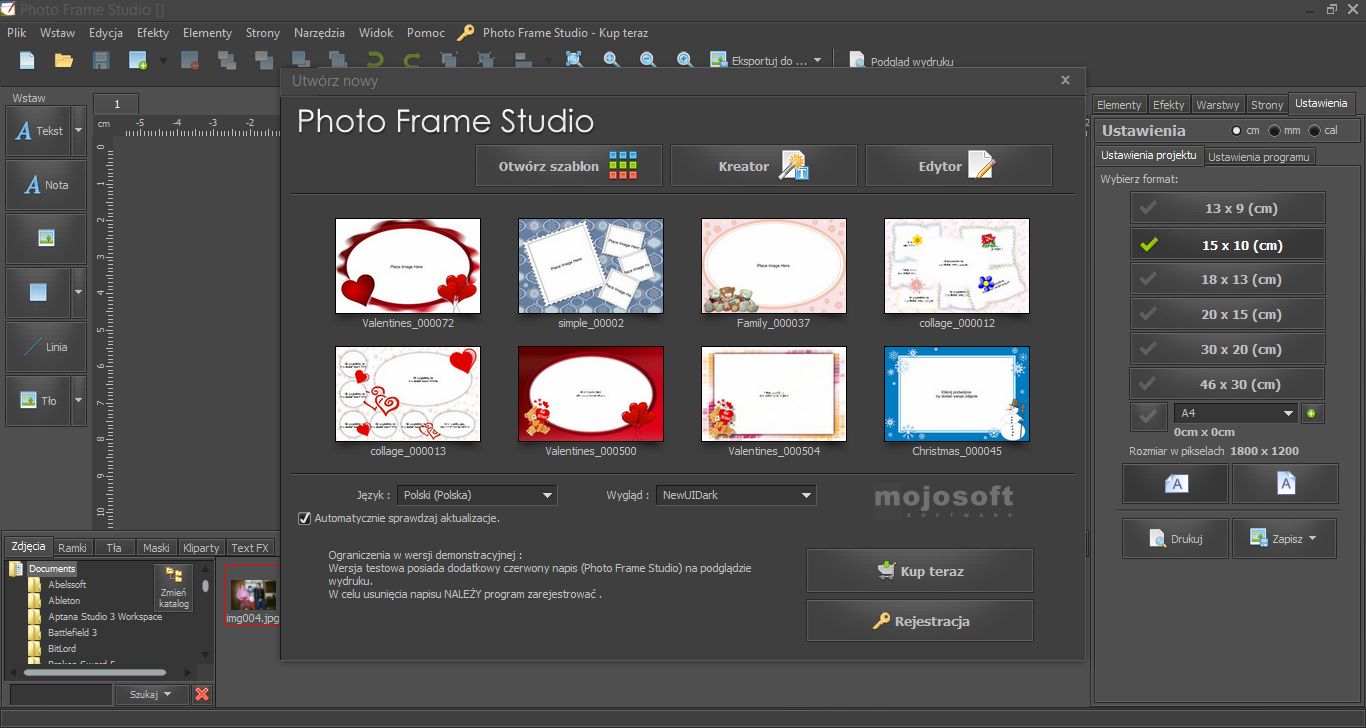This screenshot has height=728, width=1366.
Task: Open the Język dropdown
Action: coord(476,494)
